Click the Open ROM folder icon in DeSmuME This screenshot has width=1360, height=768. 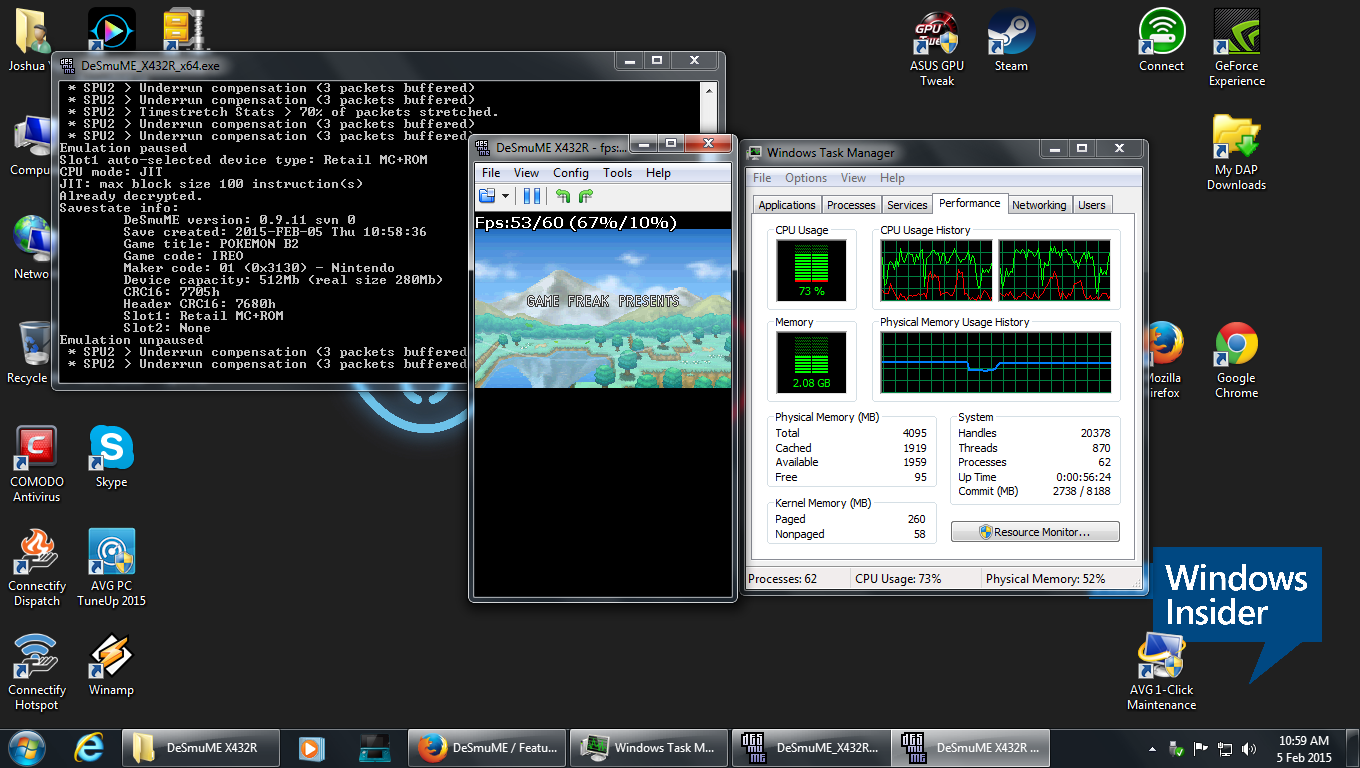488,196
